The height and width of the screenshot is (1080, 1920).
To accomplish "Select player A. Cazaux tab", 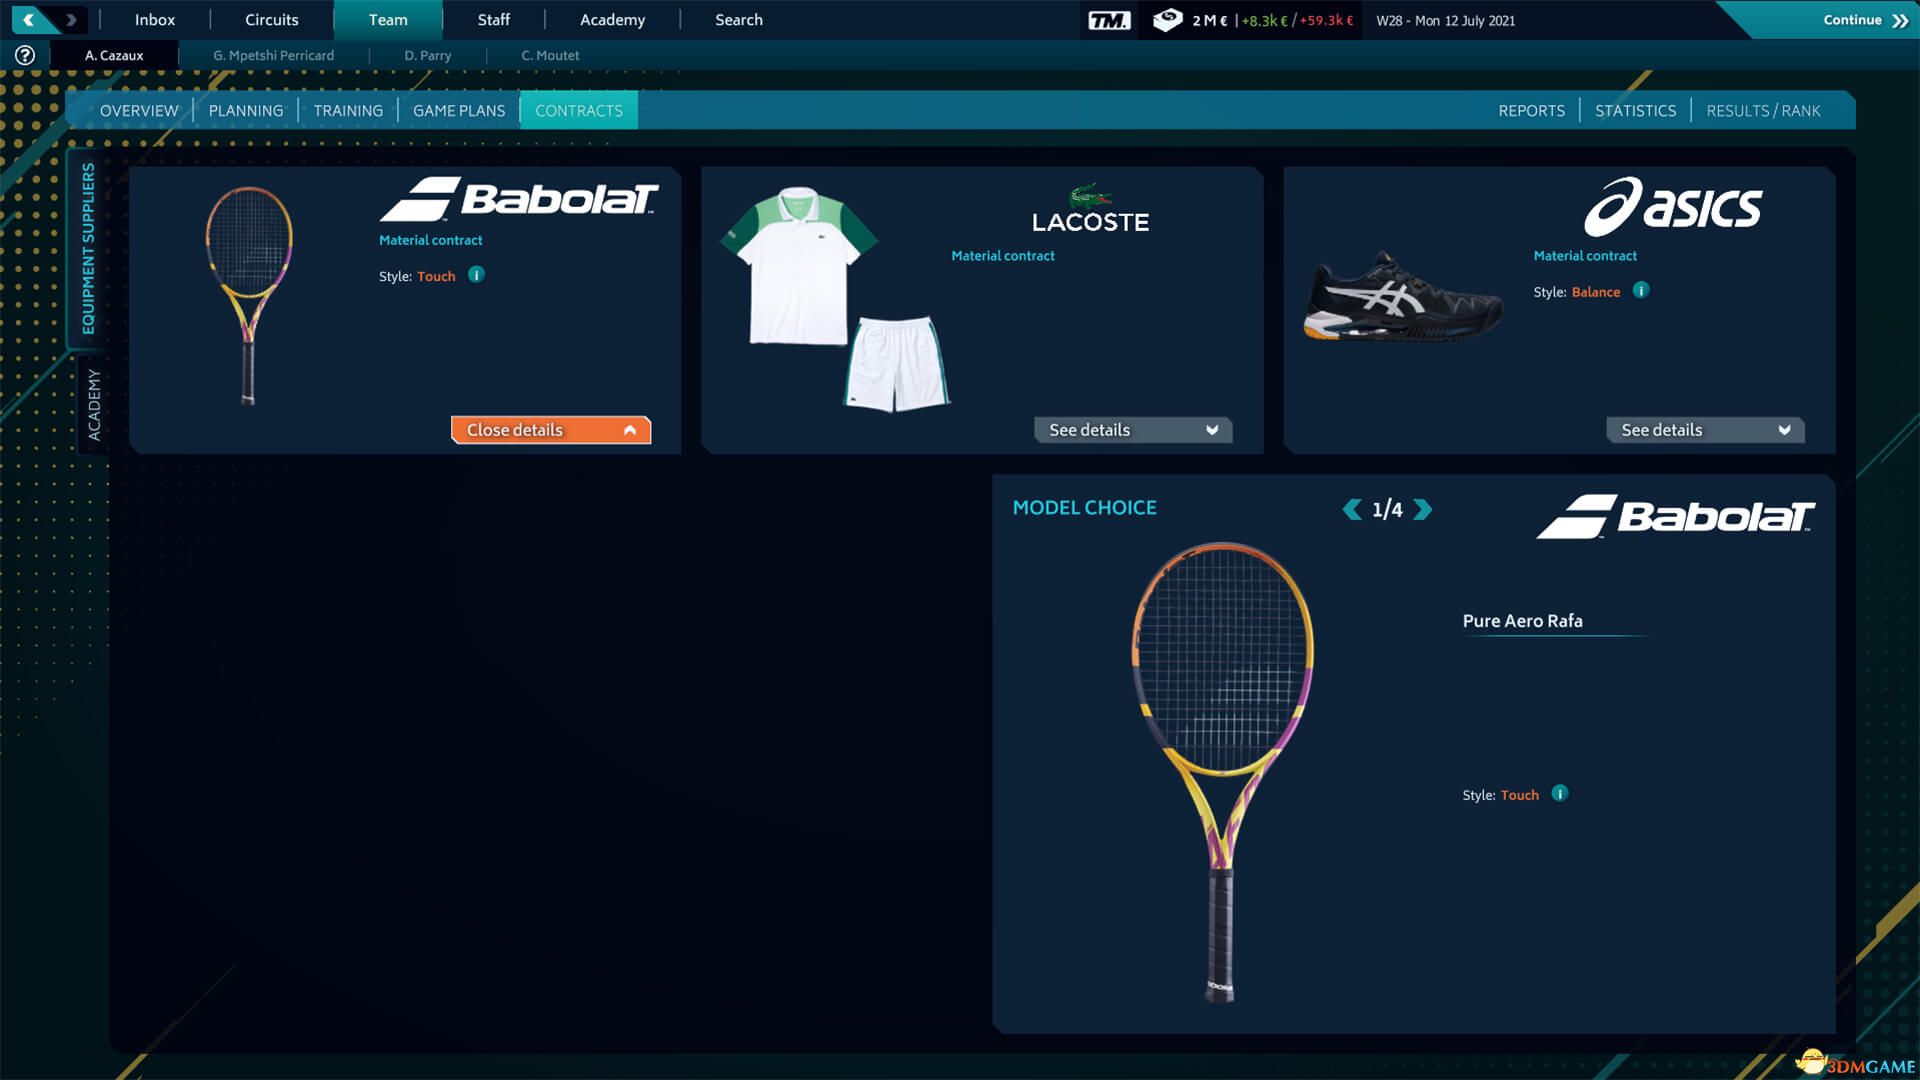I will tap(114, 55).
